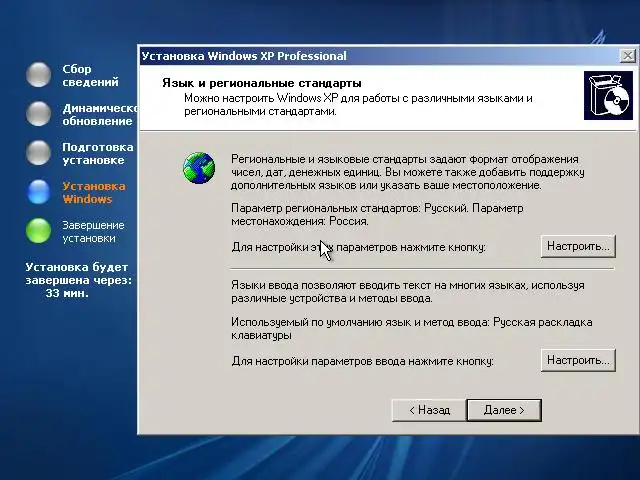Screen dimensions: 640x480
Task: Click the text about Русская раскладка клавиатуры
Action: click(412, 329)
